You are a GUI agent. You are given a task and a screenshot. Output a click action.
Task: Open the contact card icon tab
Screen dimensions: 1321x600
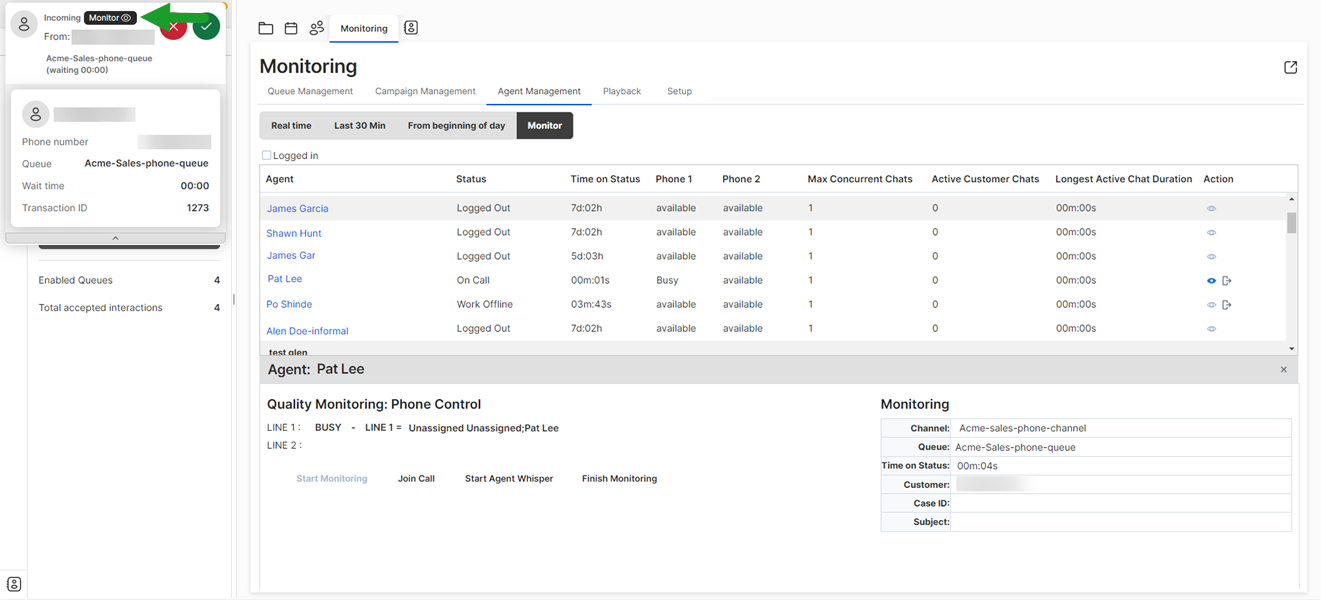pyautogui.click(x=411, y=28)
